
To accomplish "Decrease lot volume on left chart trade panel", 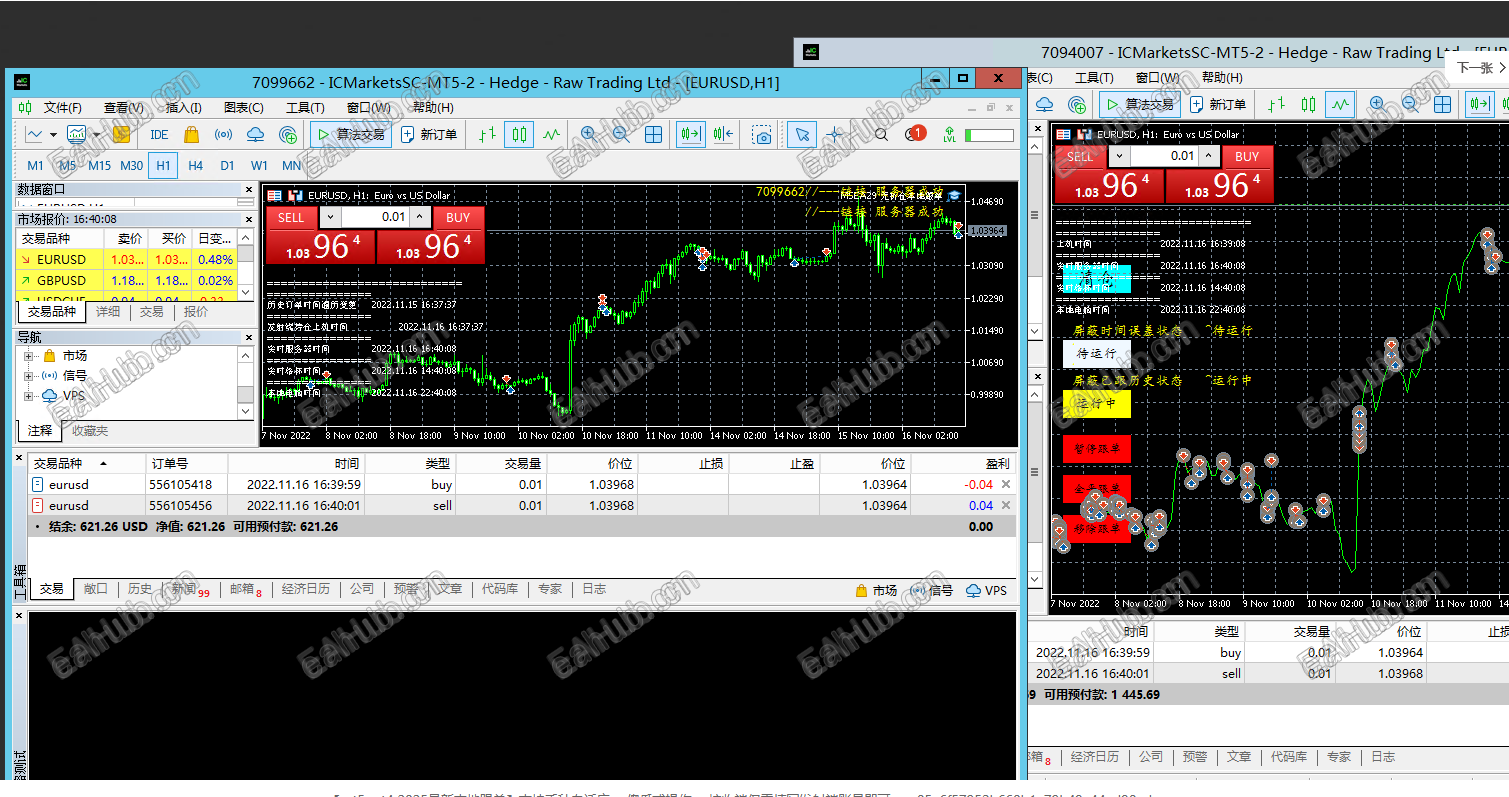I will pos(330,217).
